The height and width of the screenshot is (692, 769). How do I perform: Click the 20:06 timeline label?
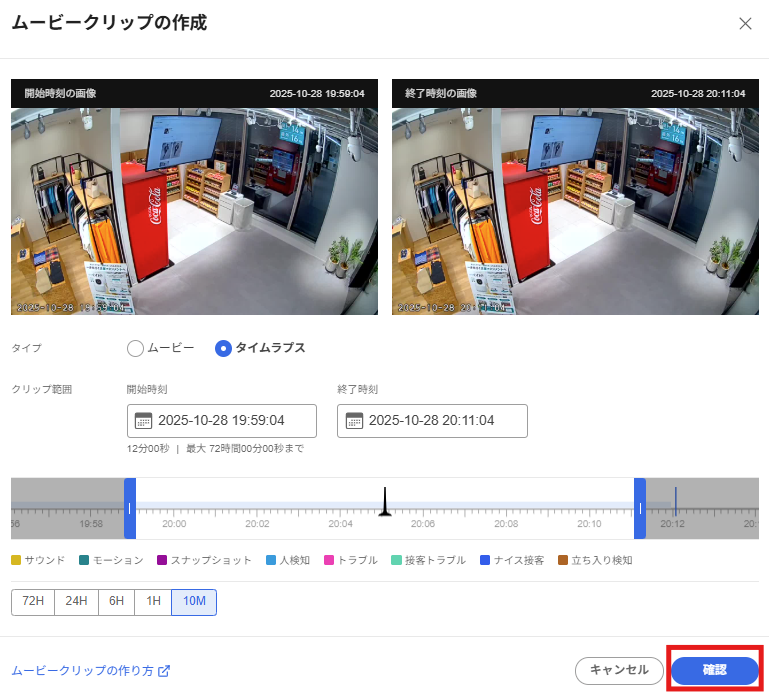point(423,524)
